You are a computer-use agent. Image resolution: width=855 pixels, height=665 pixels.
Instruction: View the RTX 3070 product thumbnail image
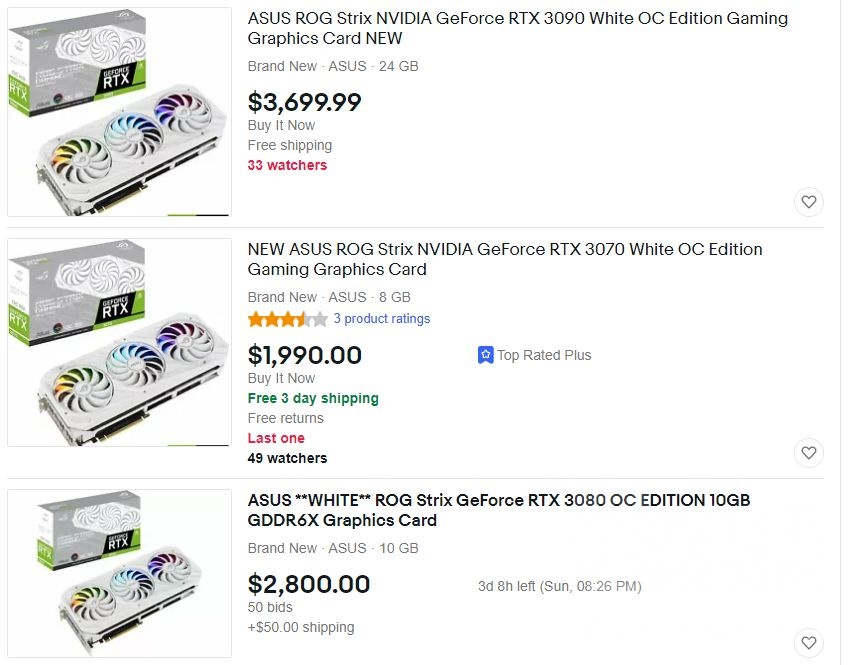pos(119,342)
